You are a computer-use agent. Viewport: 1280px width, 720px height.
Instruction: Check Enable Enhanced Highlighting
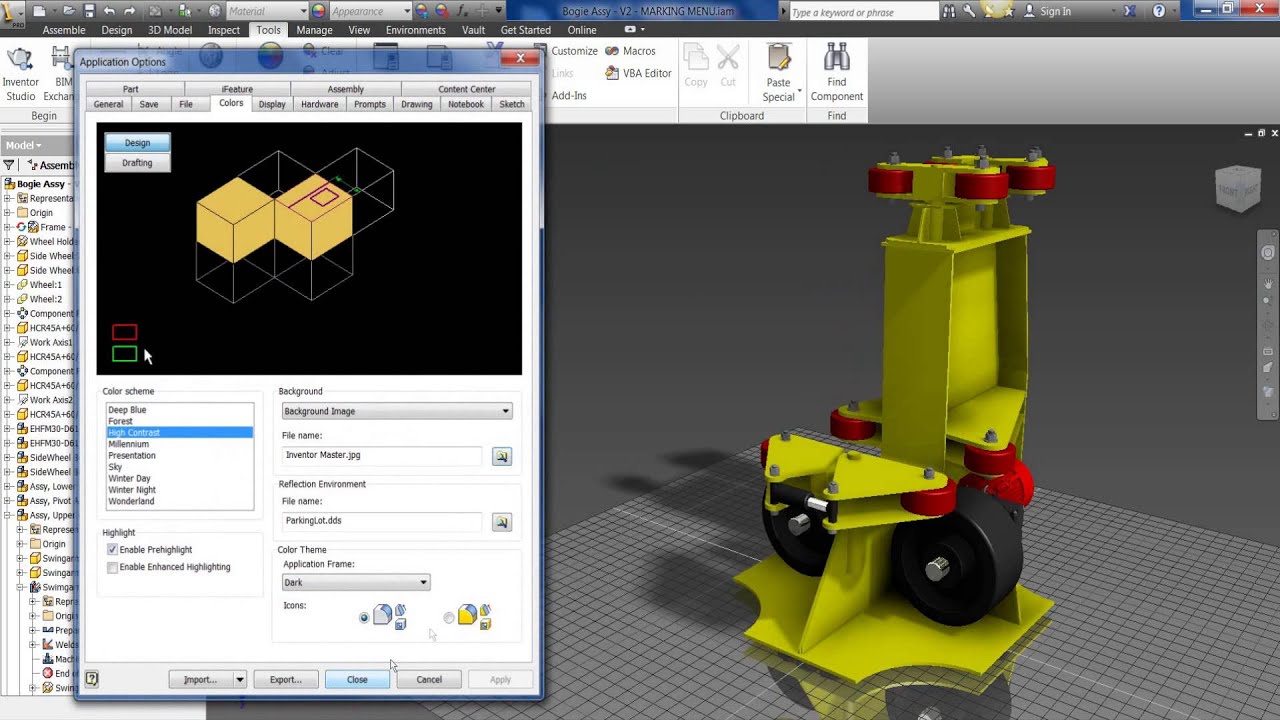pyautogui.click(x=112, y=567)
